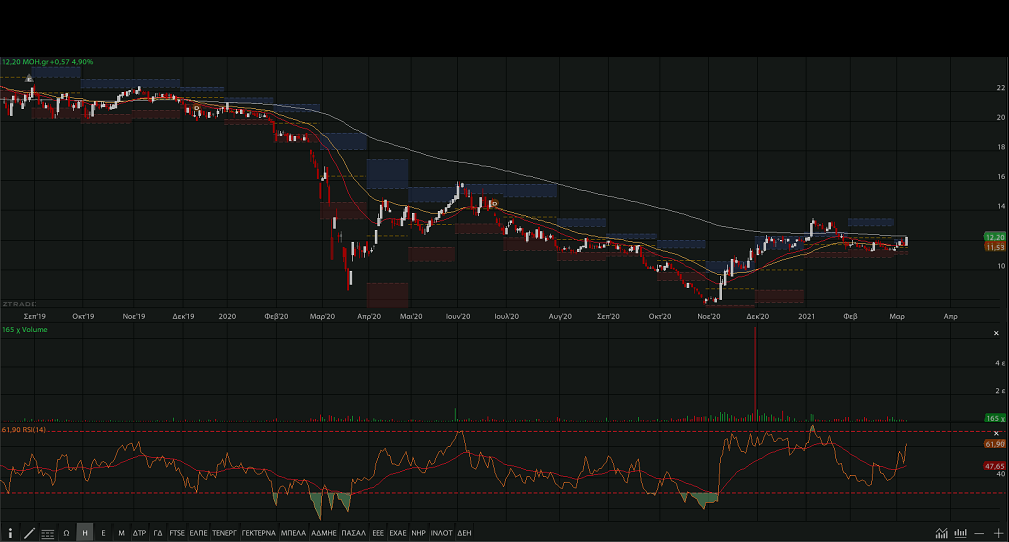Open the FTSE index chart
1009x542 pixels.
click(x=177, y=533)
